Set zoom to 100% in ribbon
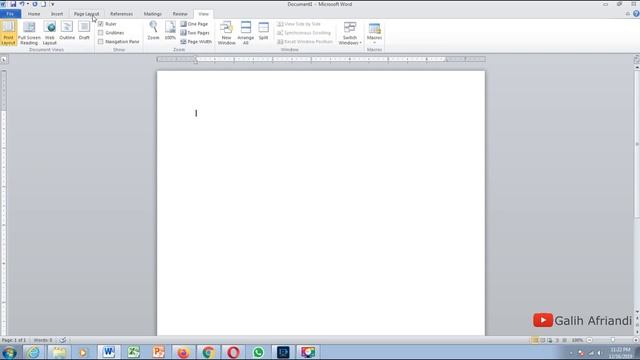The width and height of the screenshot is (640, 360). pyautogui.click(x=170, y=31)
